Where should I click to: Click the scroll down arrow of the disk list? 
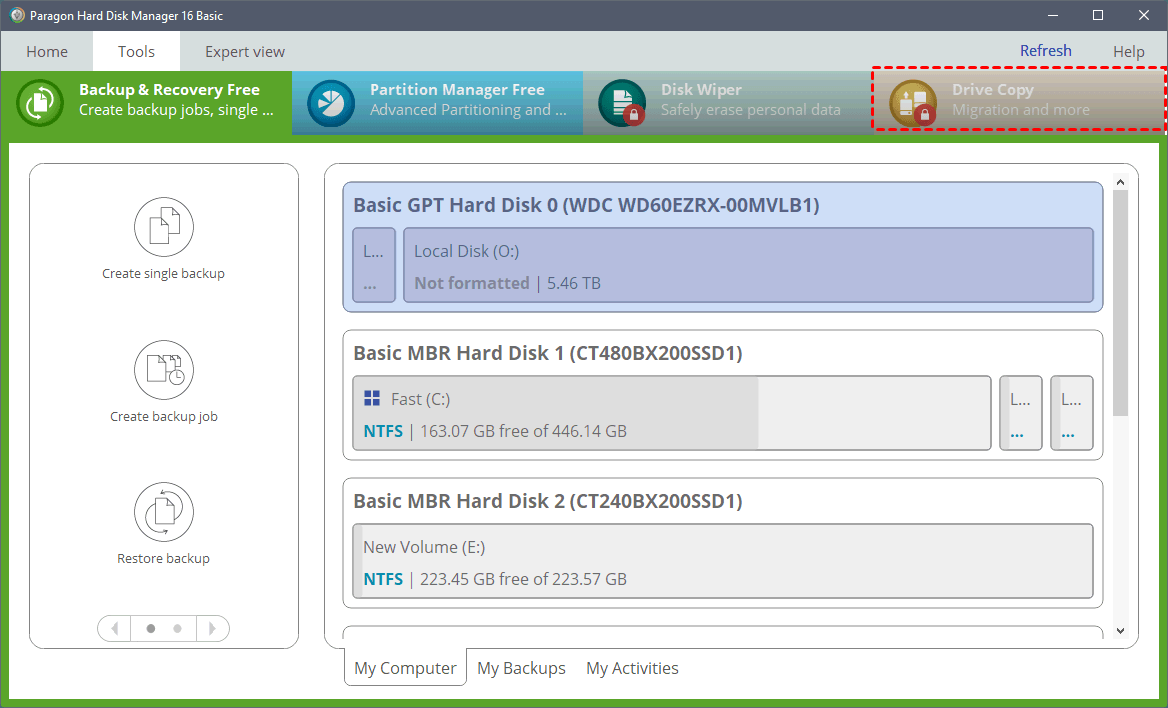click(1120, 630)
